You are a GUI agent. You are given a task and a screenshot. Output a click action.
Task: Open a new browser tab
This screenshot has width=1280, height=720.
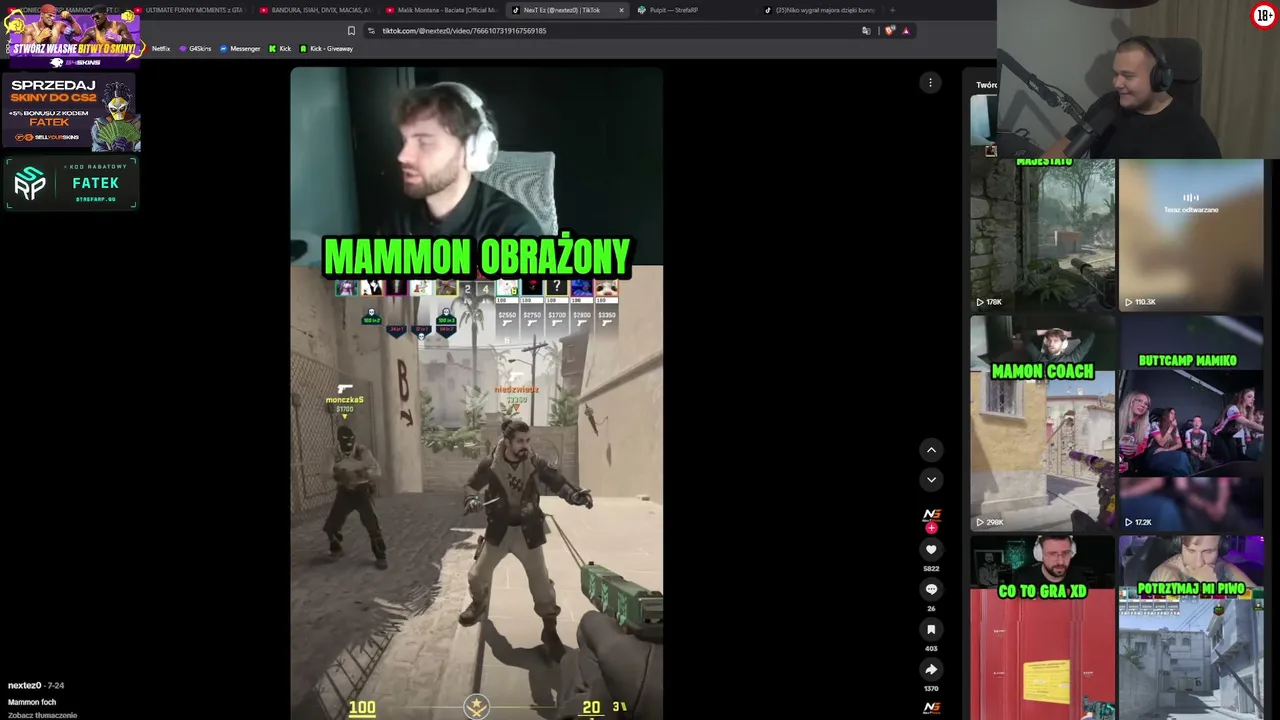pos(892,10)
